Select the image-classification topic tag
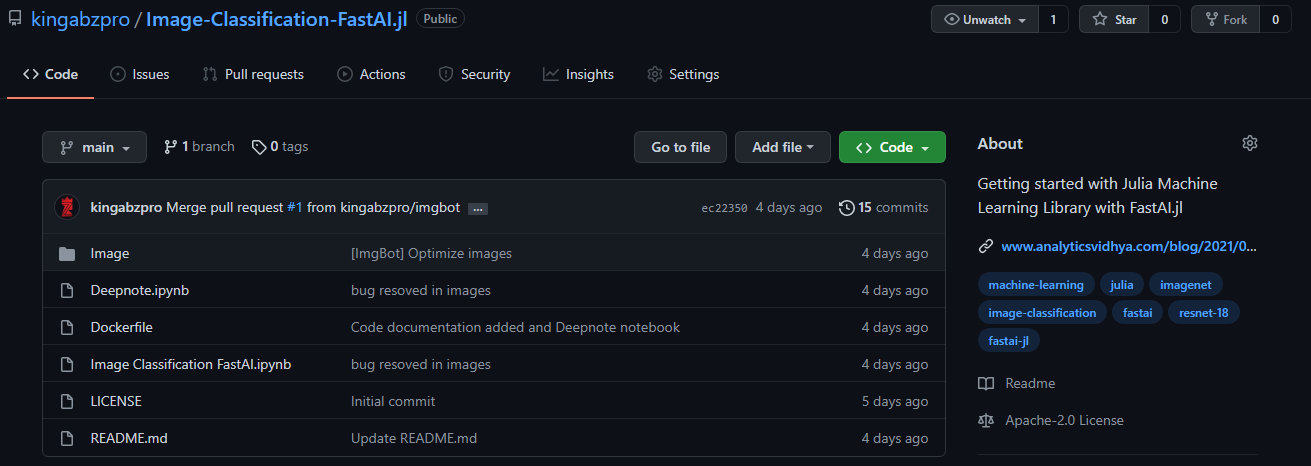This screenshot has height=466, width=1311. pos(1042,313)
